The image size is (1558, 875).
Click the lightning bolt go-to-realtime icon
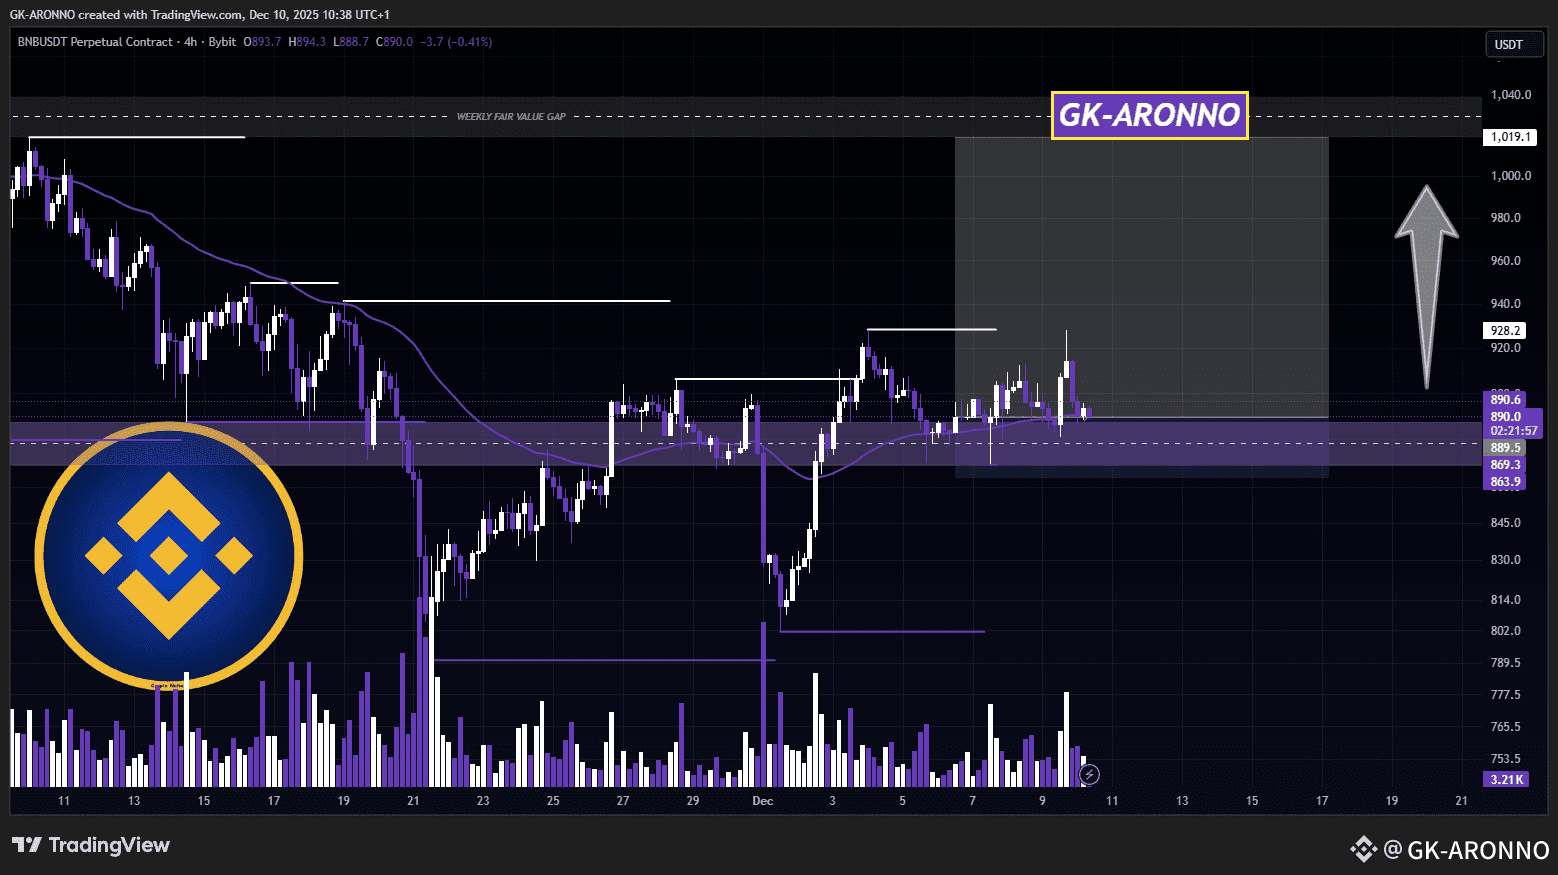click(x=1090, y=774)
